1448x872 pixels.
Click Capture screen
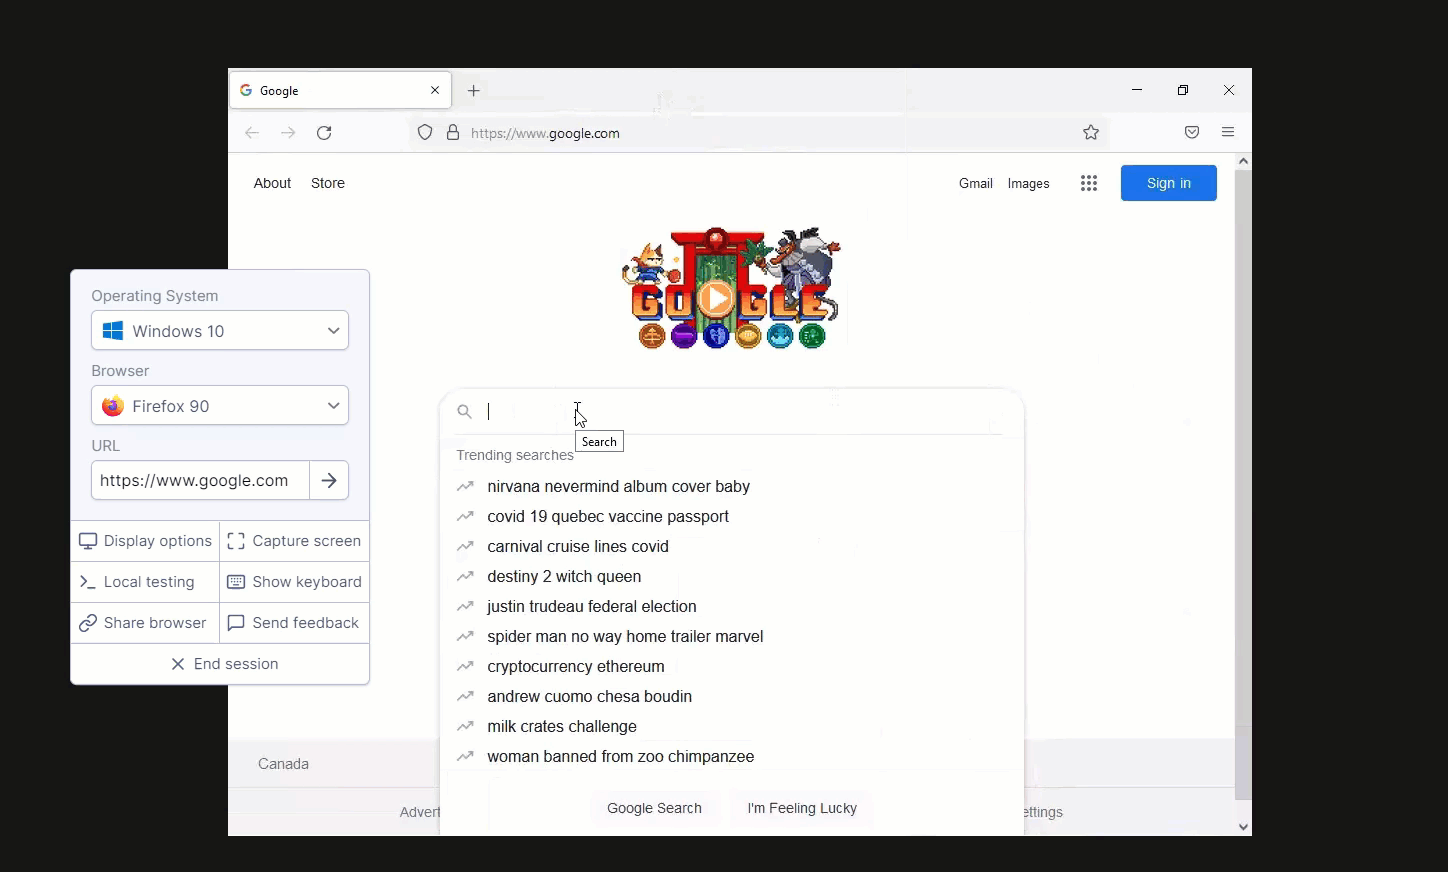(294, 541)
